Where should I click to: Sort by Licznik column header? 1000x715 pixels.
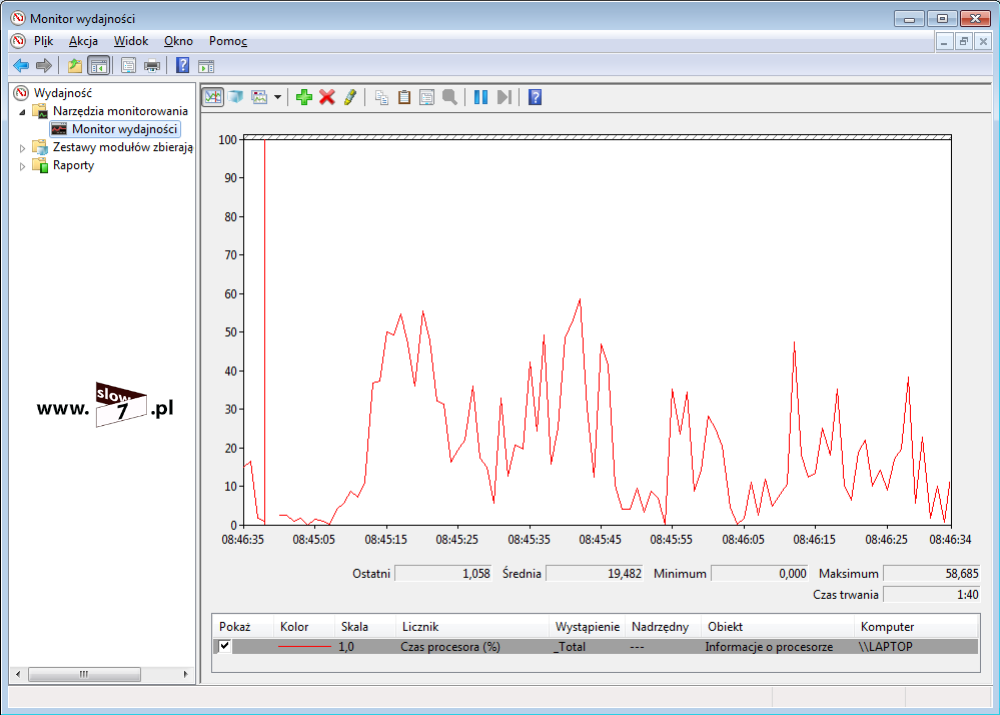click(x=472, y=626)
